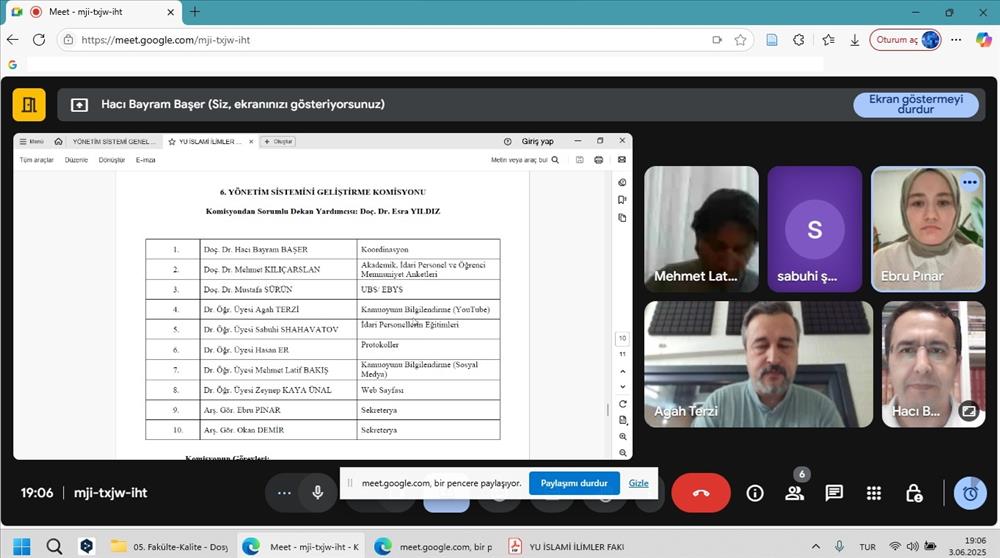Rotate page with circular arrow icon

pyautogui.click(x=622, y=404)
